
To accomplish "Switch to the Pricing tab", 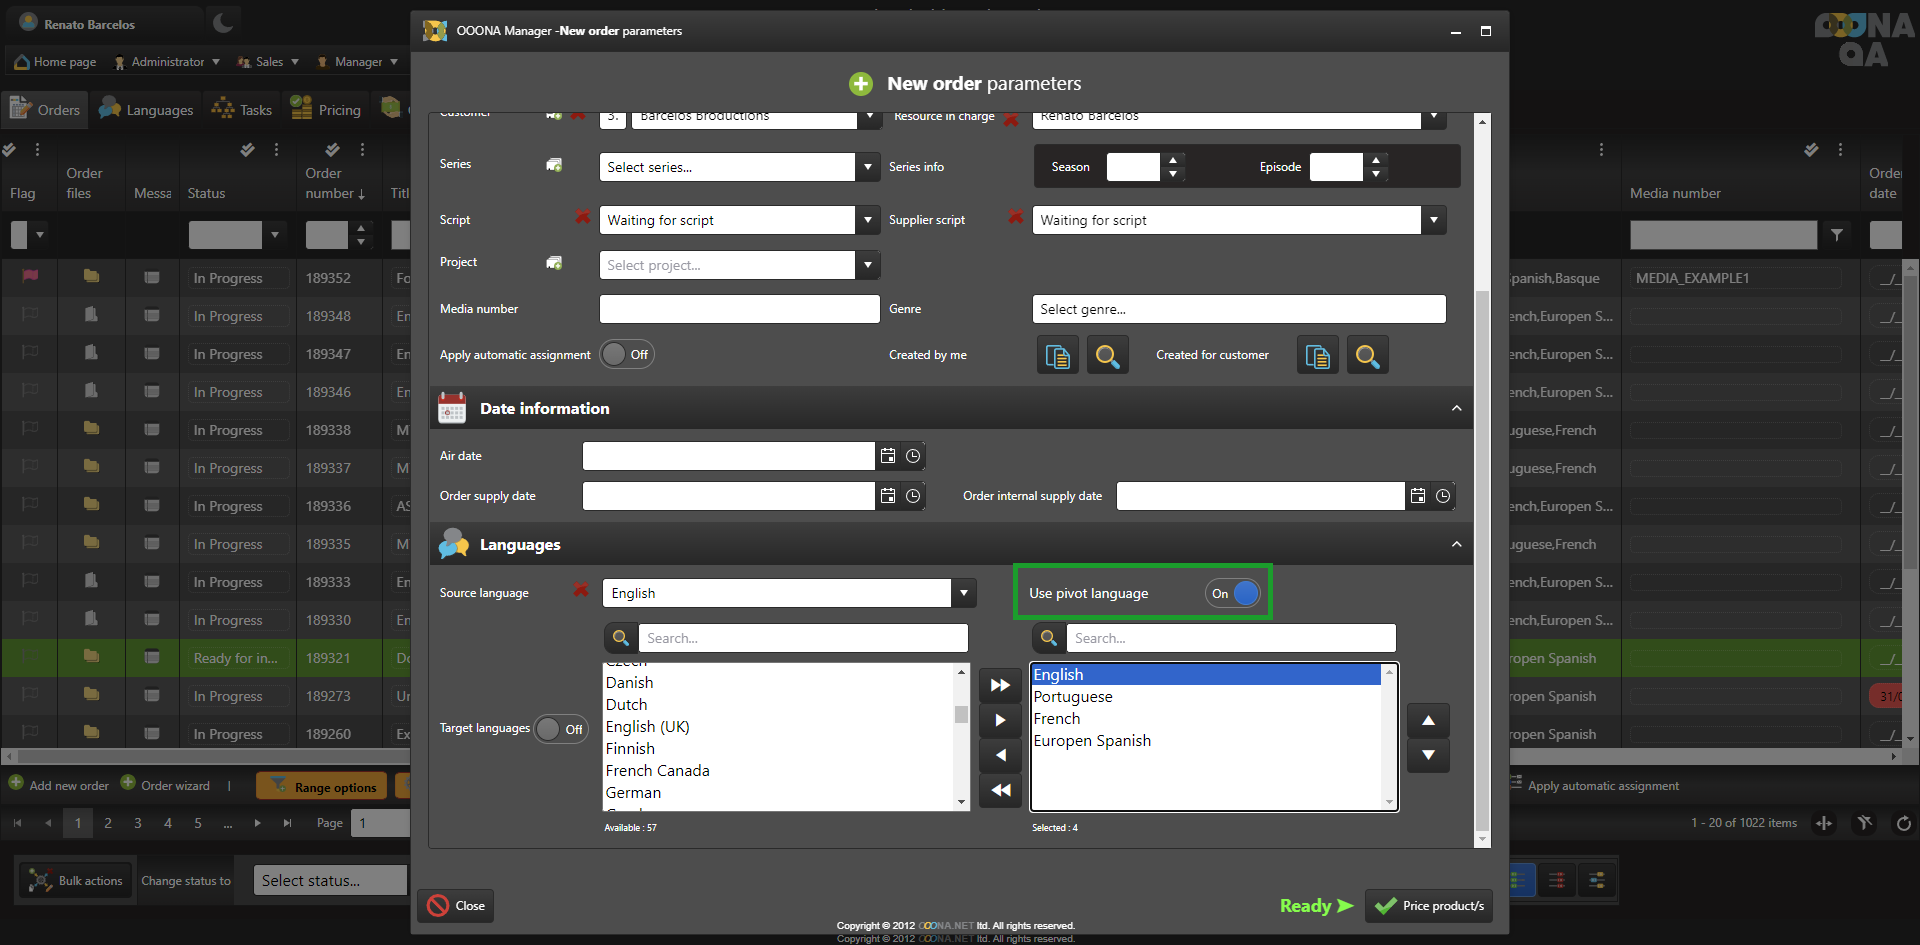I will [326, 110].
